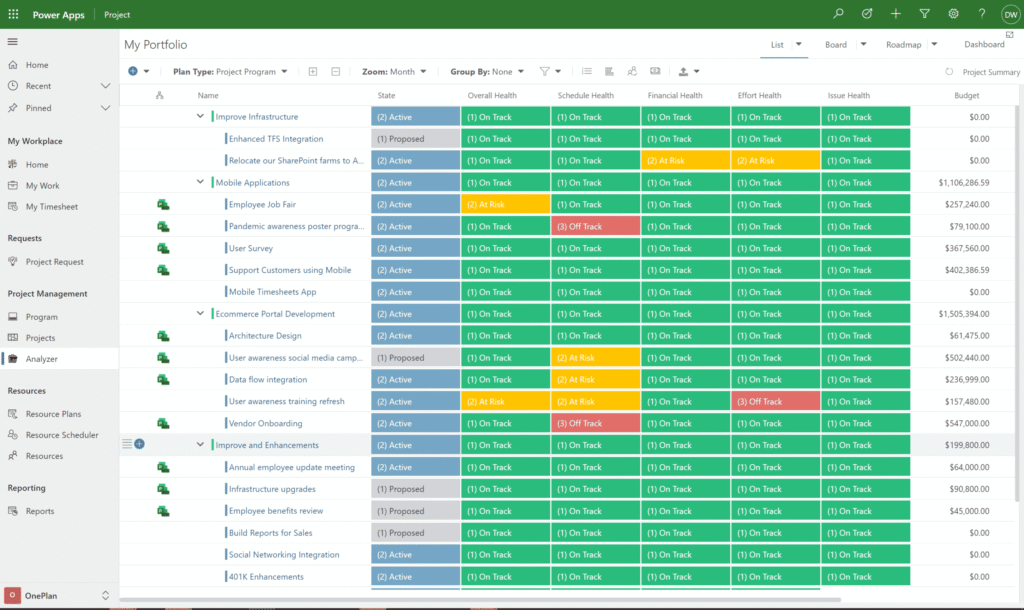Click the money bill icon in the toolbar
The height and width of the screenshot is (610, 1024).
(655, 71)
